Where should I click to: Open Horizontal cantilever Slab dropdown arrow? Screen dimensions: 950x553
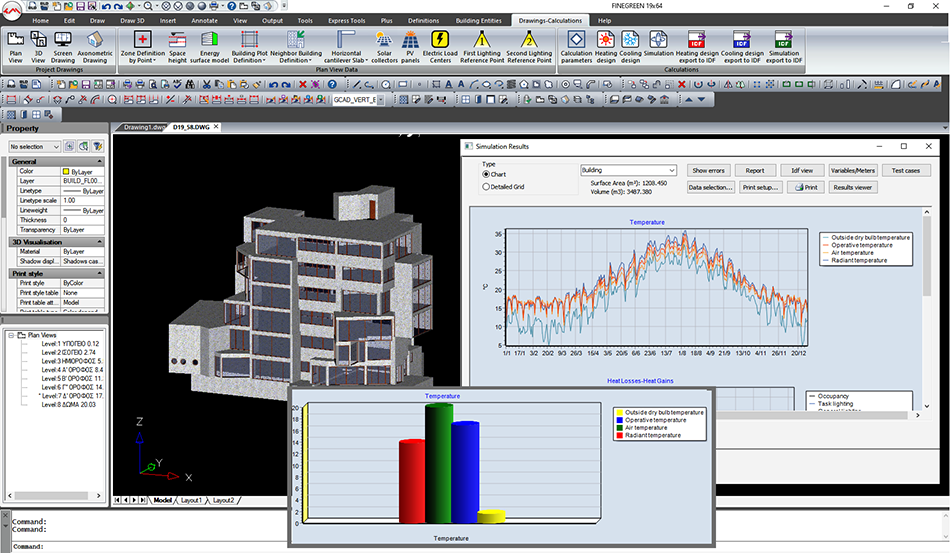pos(367,61)
